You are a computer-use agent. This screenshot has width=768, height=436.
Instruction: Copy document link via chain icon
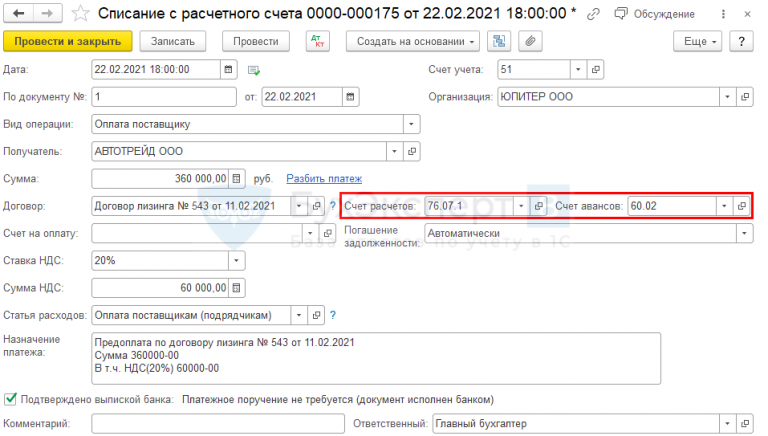[595, 14]
